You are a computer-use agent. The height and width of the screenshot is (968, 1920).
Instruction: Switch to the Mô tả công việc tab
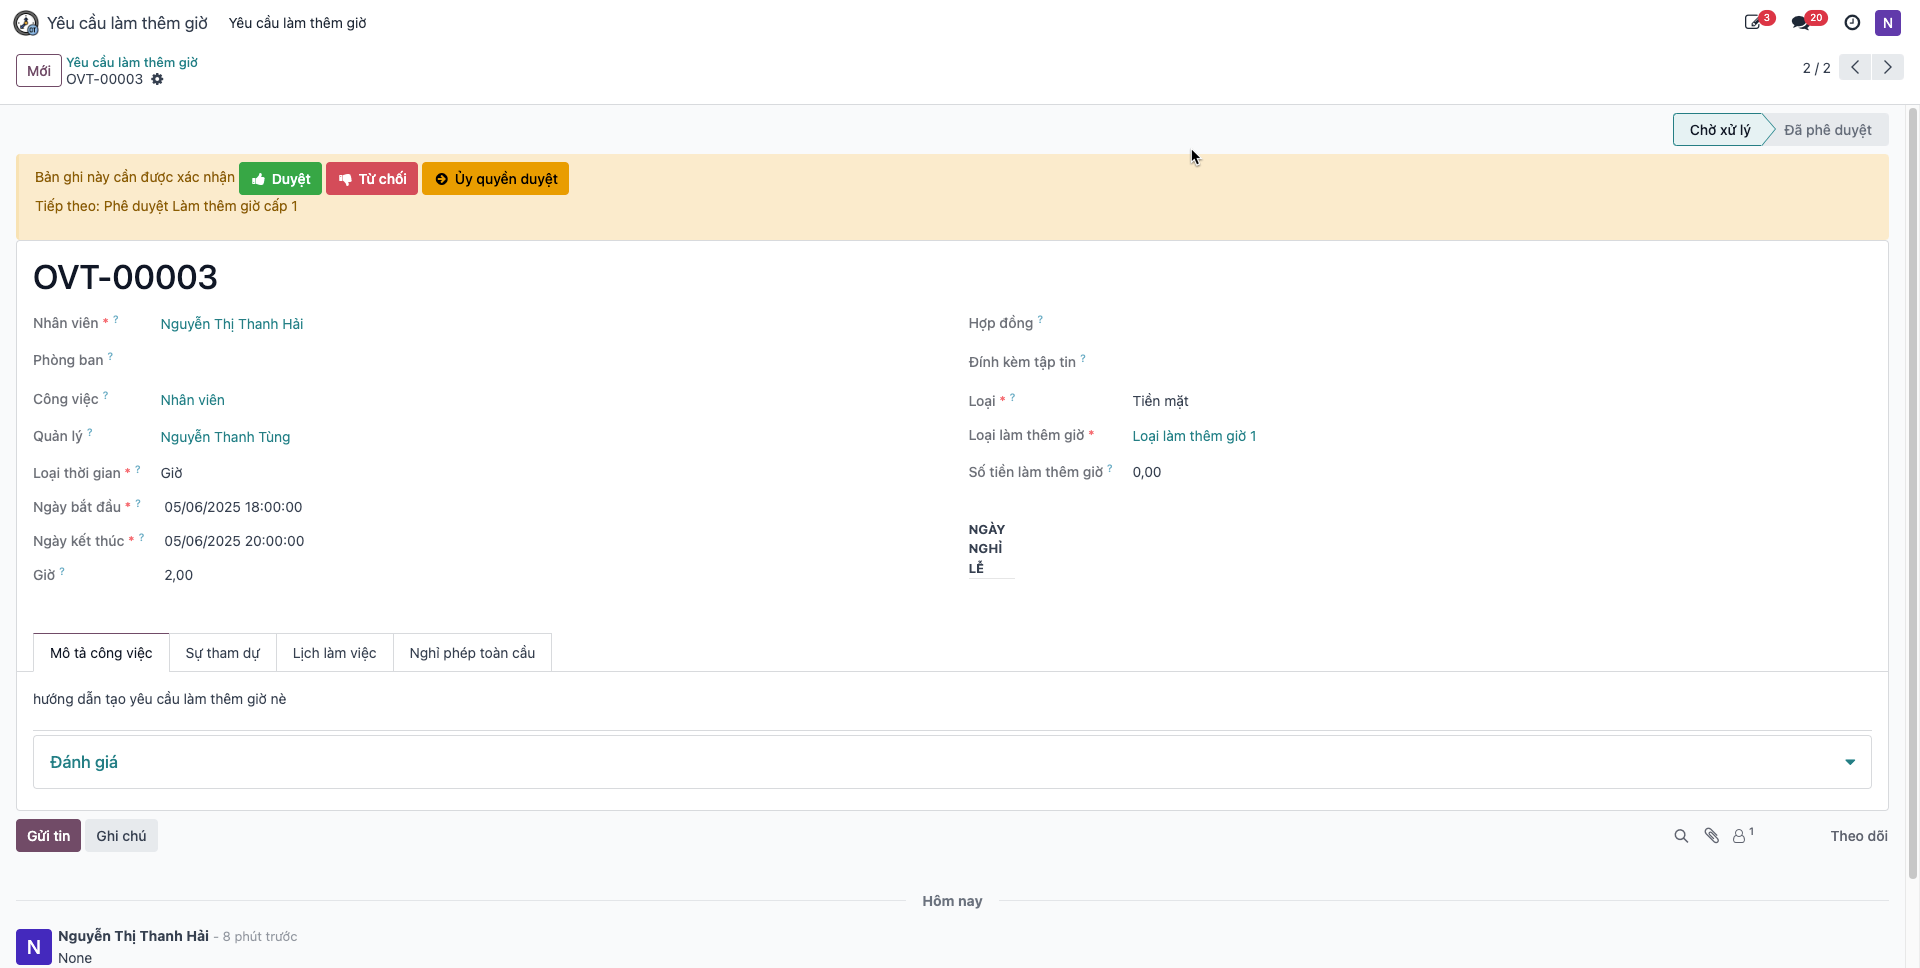click(x=101, y=653)
